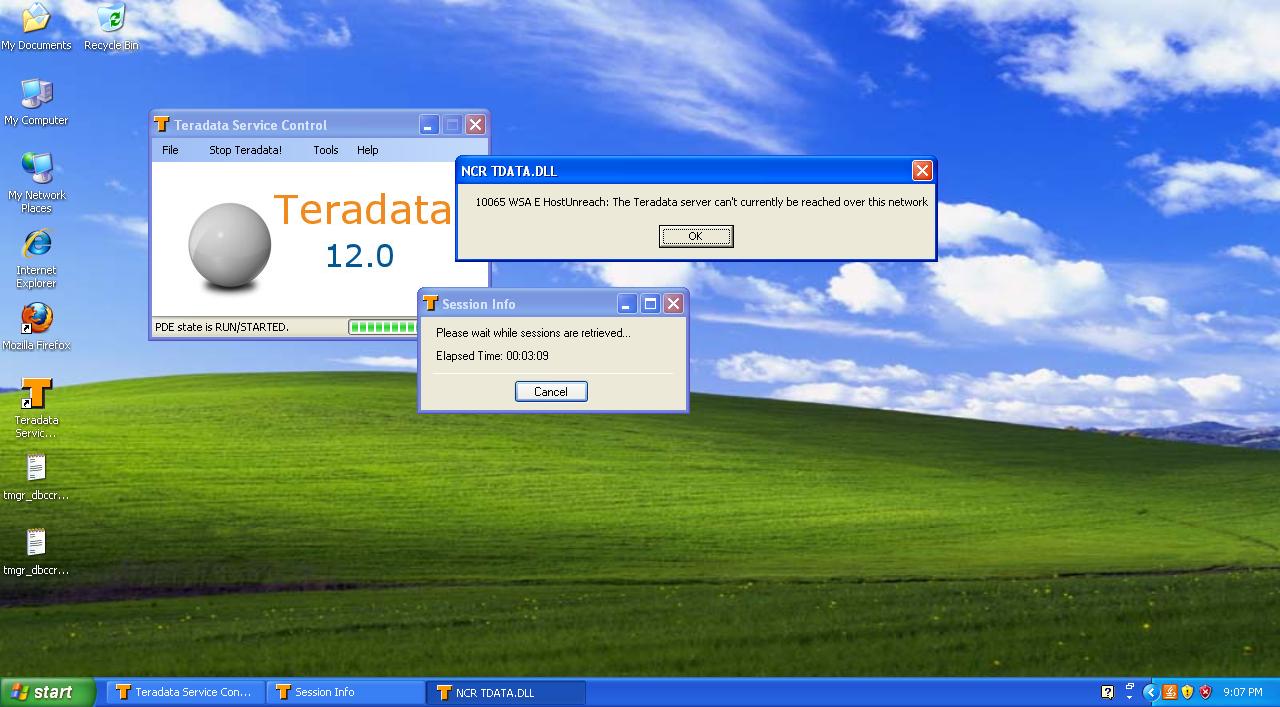
Task: Open the Windows Start menu
Action: [x=47, y=692]
